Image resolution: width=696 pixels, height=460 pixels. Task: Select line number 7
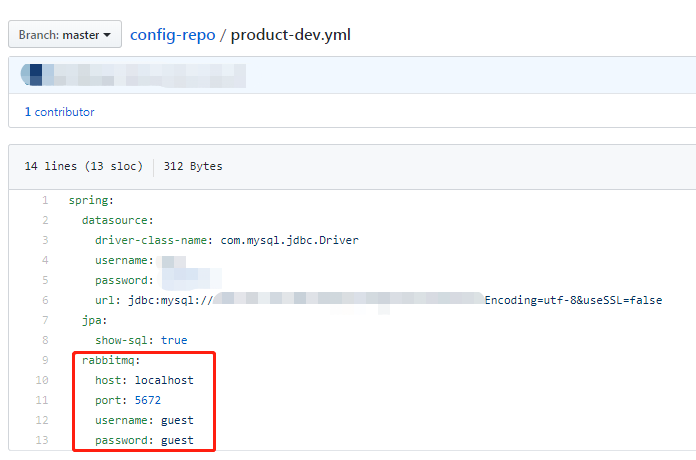(x=45, y=320)
